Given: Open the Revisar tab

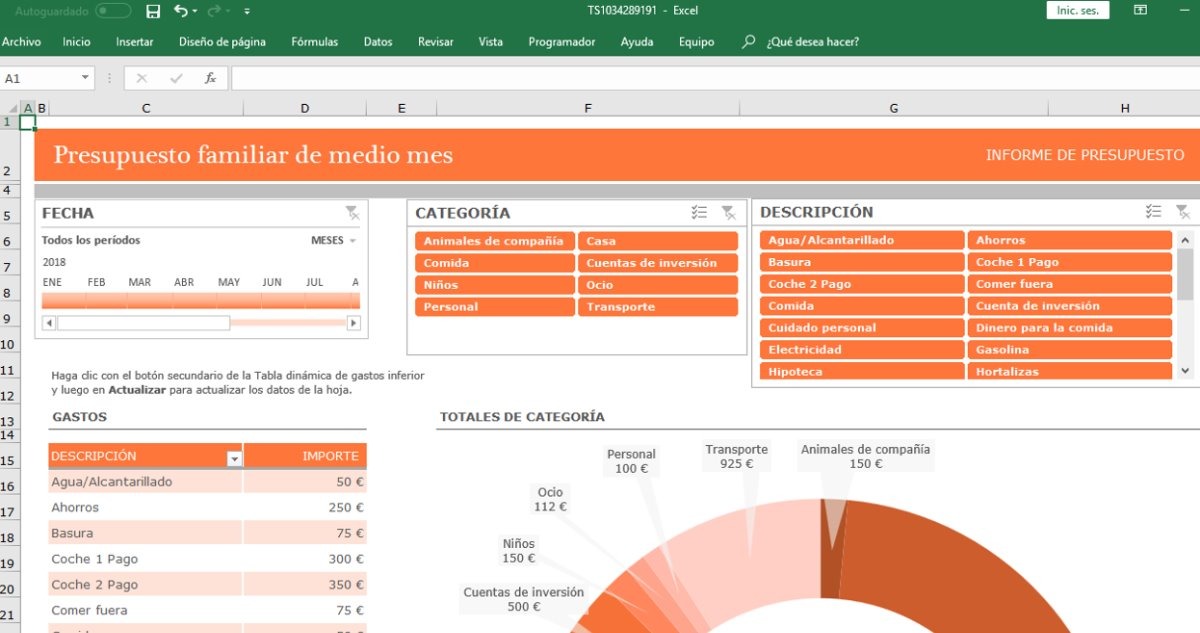Looking at the screenshot, I should (435, 42).
